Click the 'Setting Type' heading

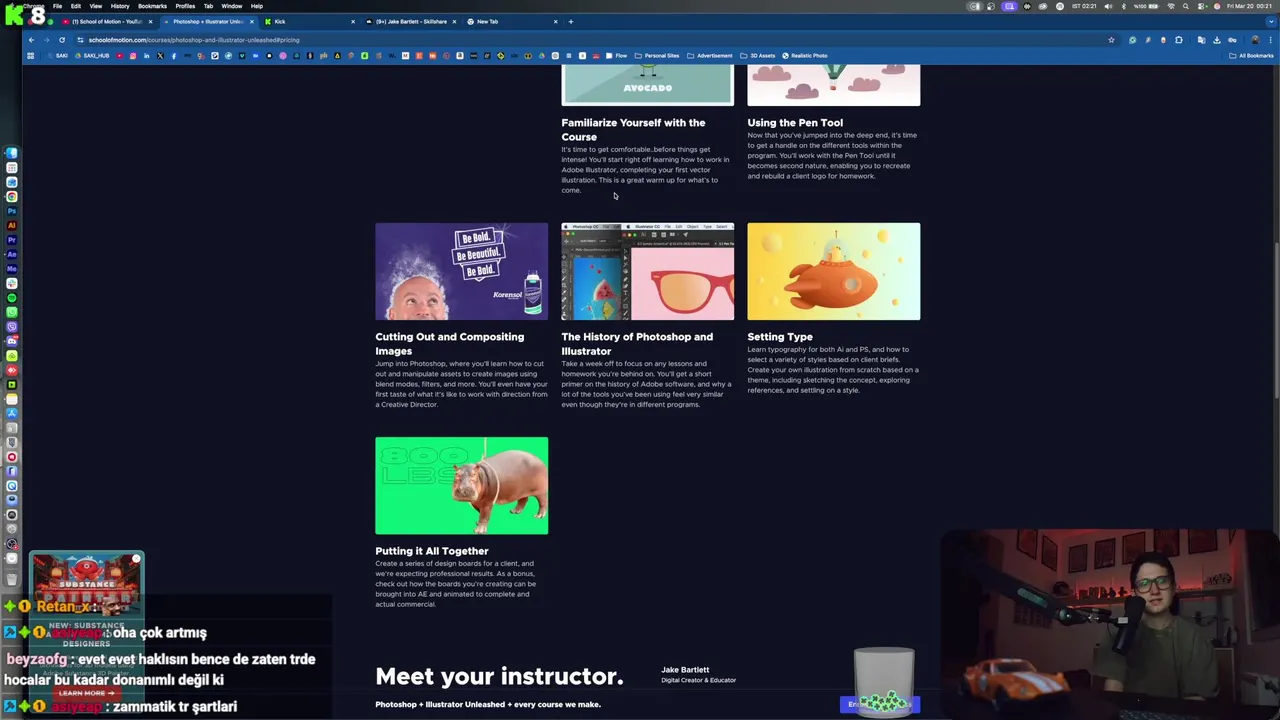coord(780,337)
